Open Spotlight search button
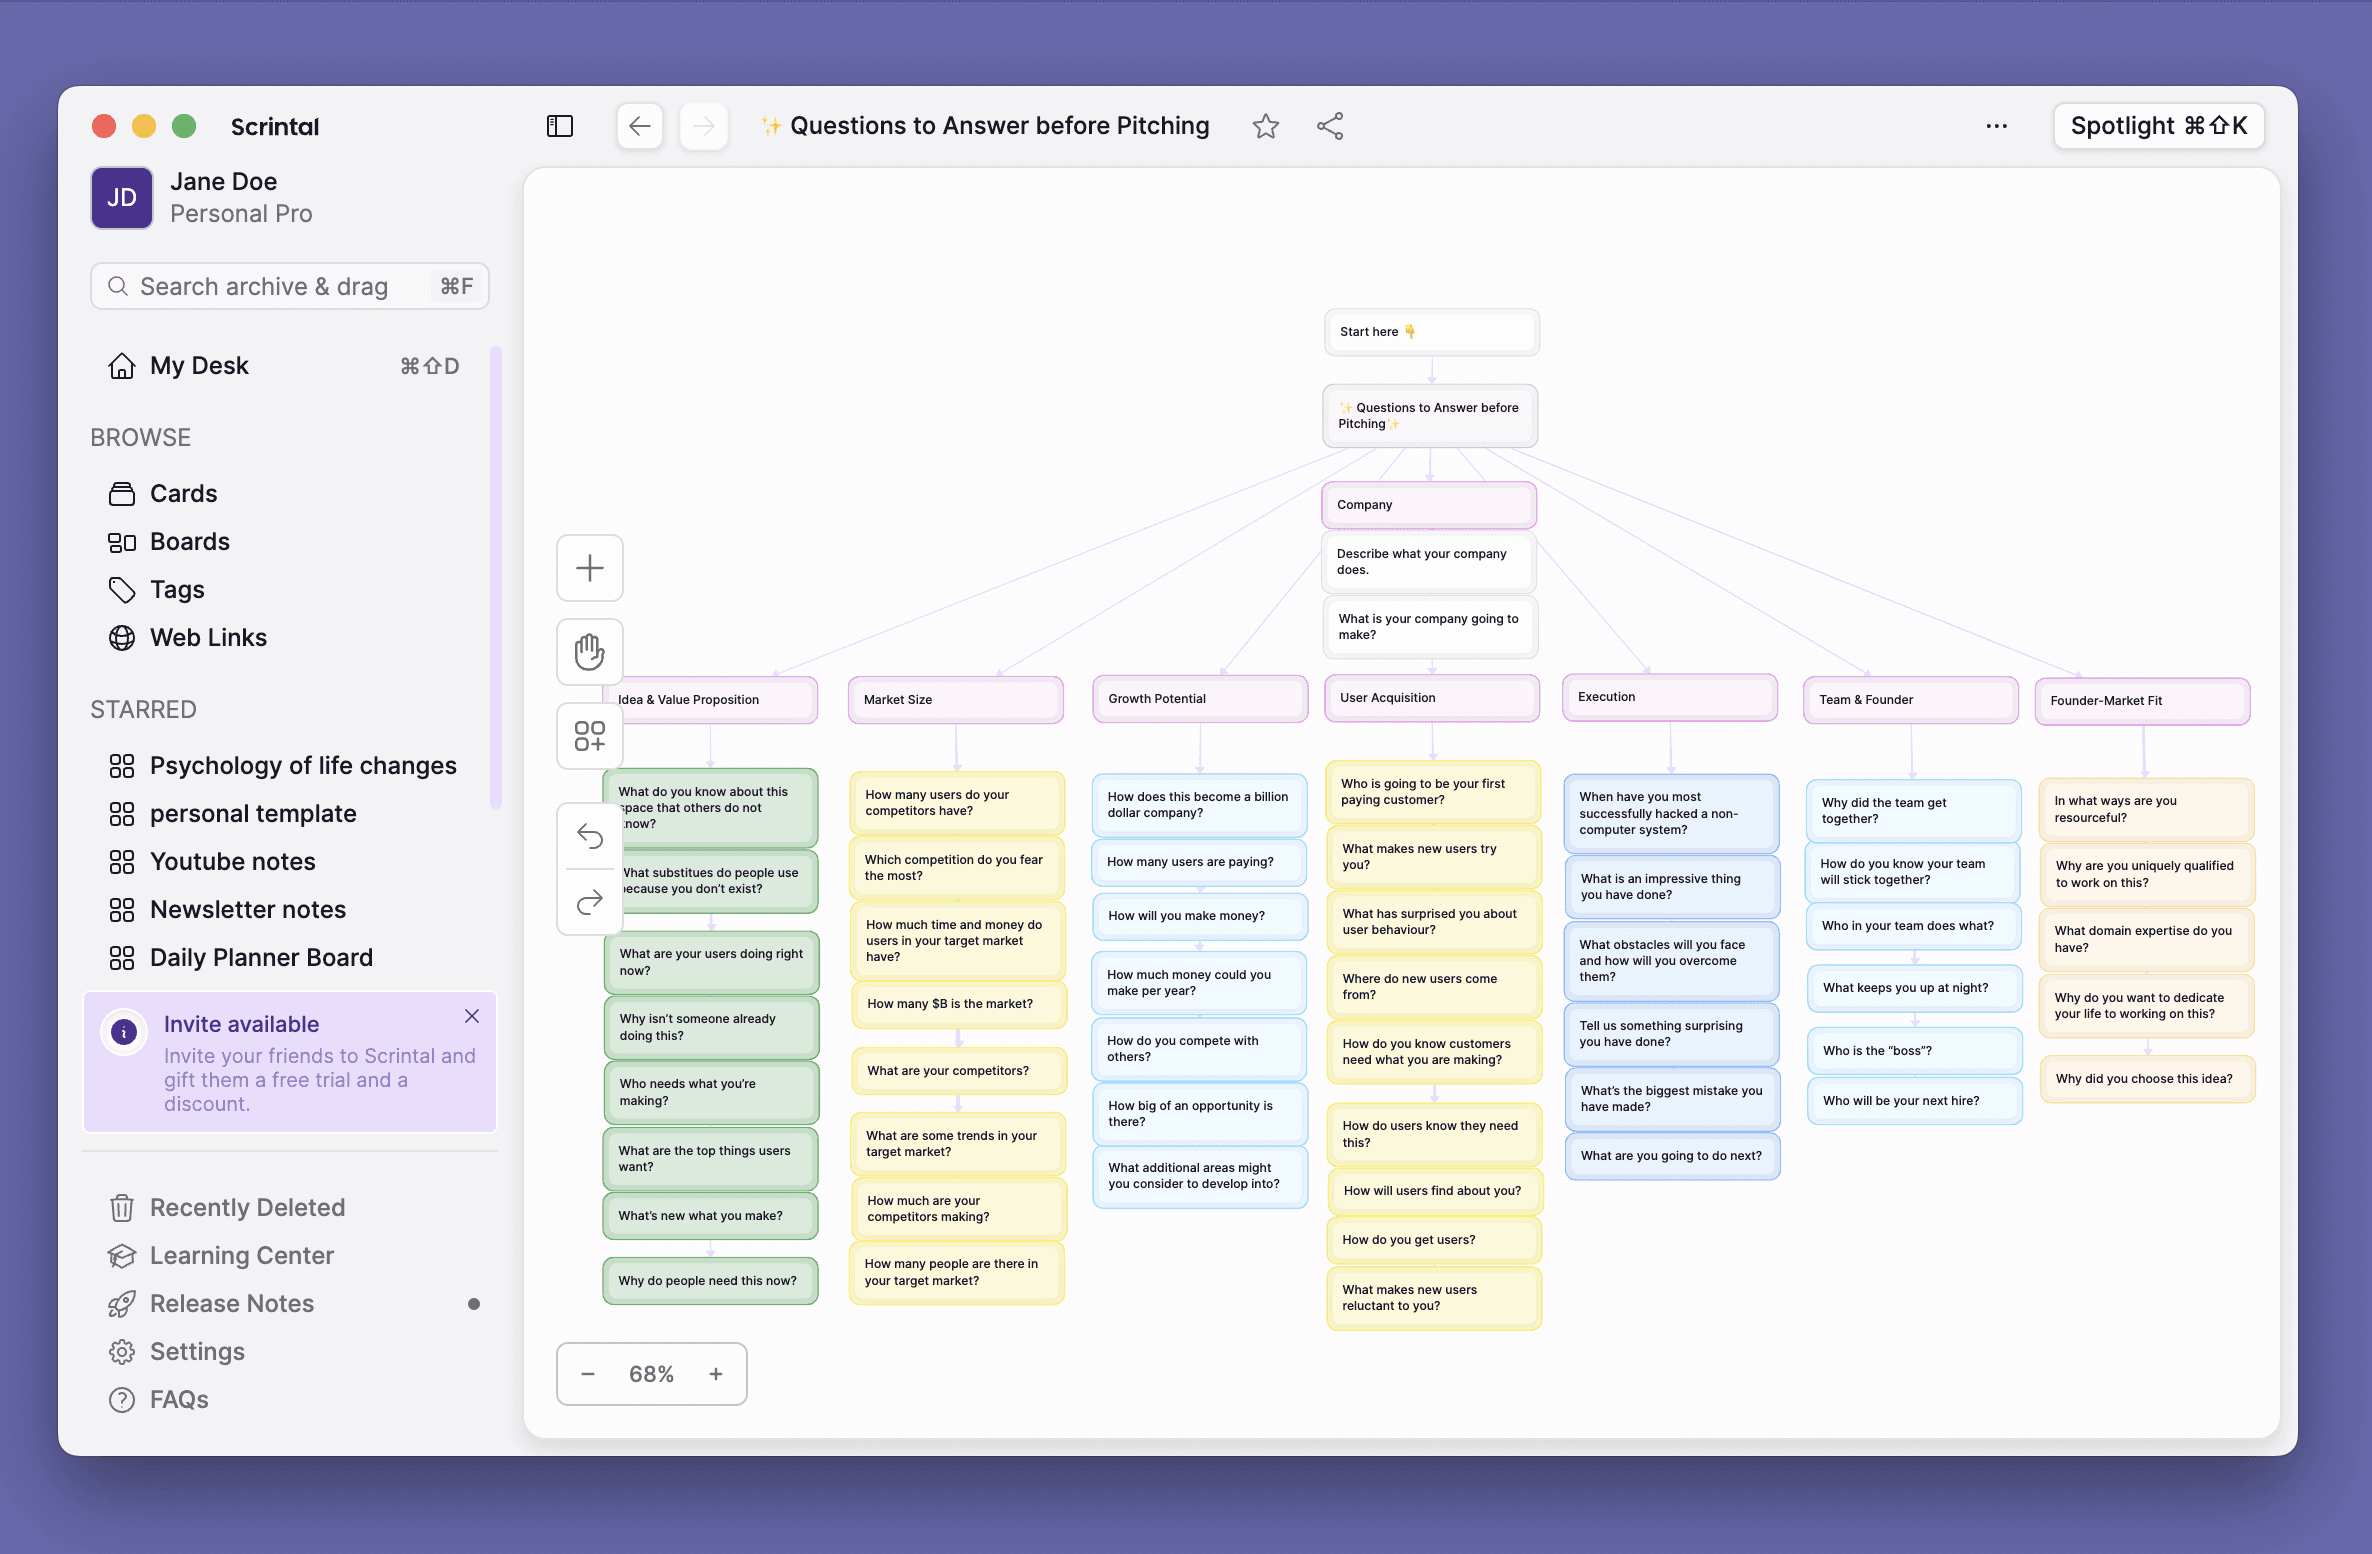This screenshot has width=2372, height=1554. coord(2158,126)
